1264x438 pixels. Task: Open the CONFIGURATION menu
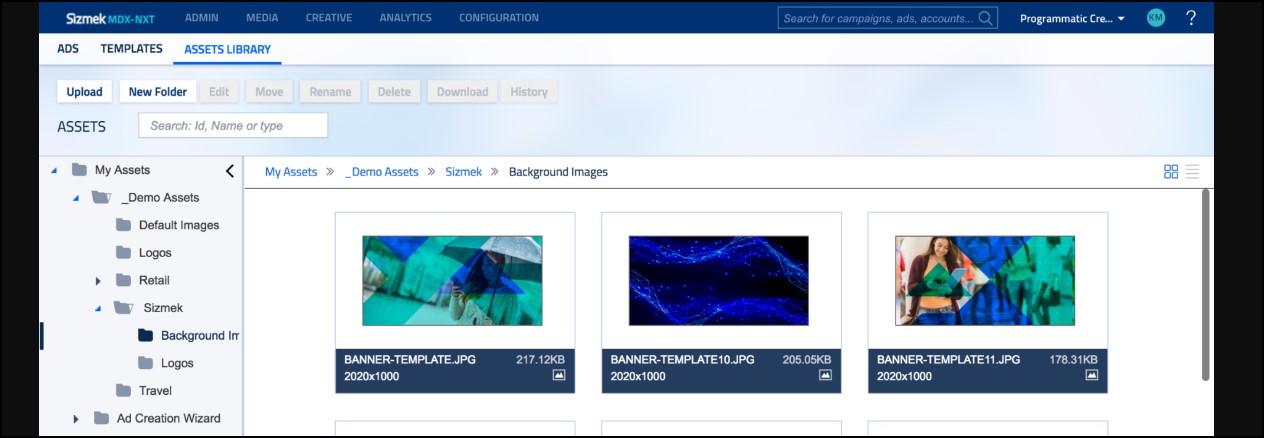coord(498,18)
